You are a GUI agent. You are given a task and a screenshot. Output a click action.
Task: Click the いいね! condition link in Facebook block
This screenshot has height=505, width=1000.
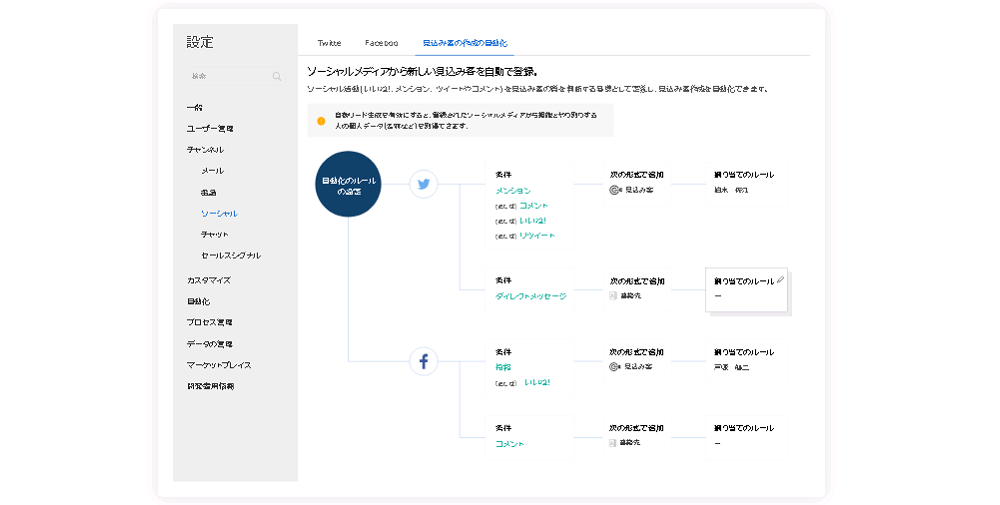click(x=537, y=383)
